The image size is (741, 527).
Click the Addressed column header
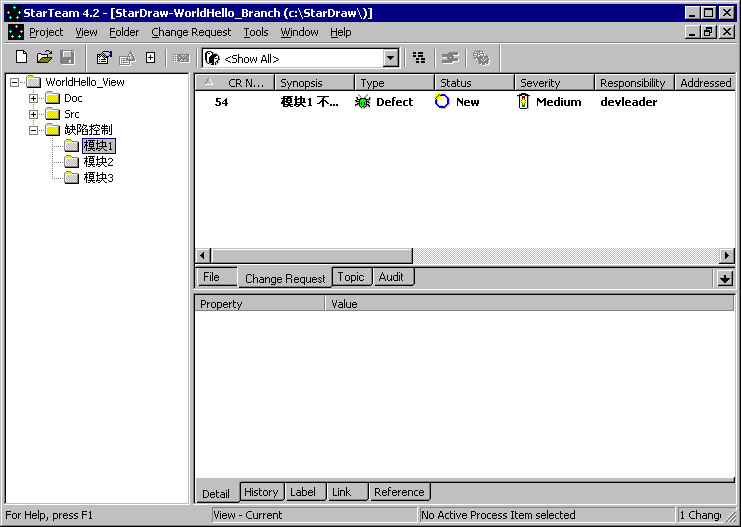point(705,83)
